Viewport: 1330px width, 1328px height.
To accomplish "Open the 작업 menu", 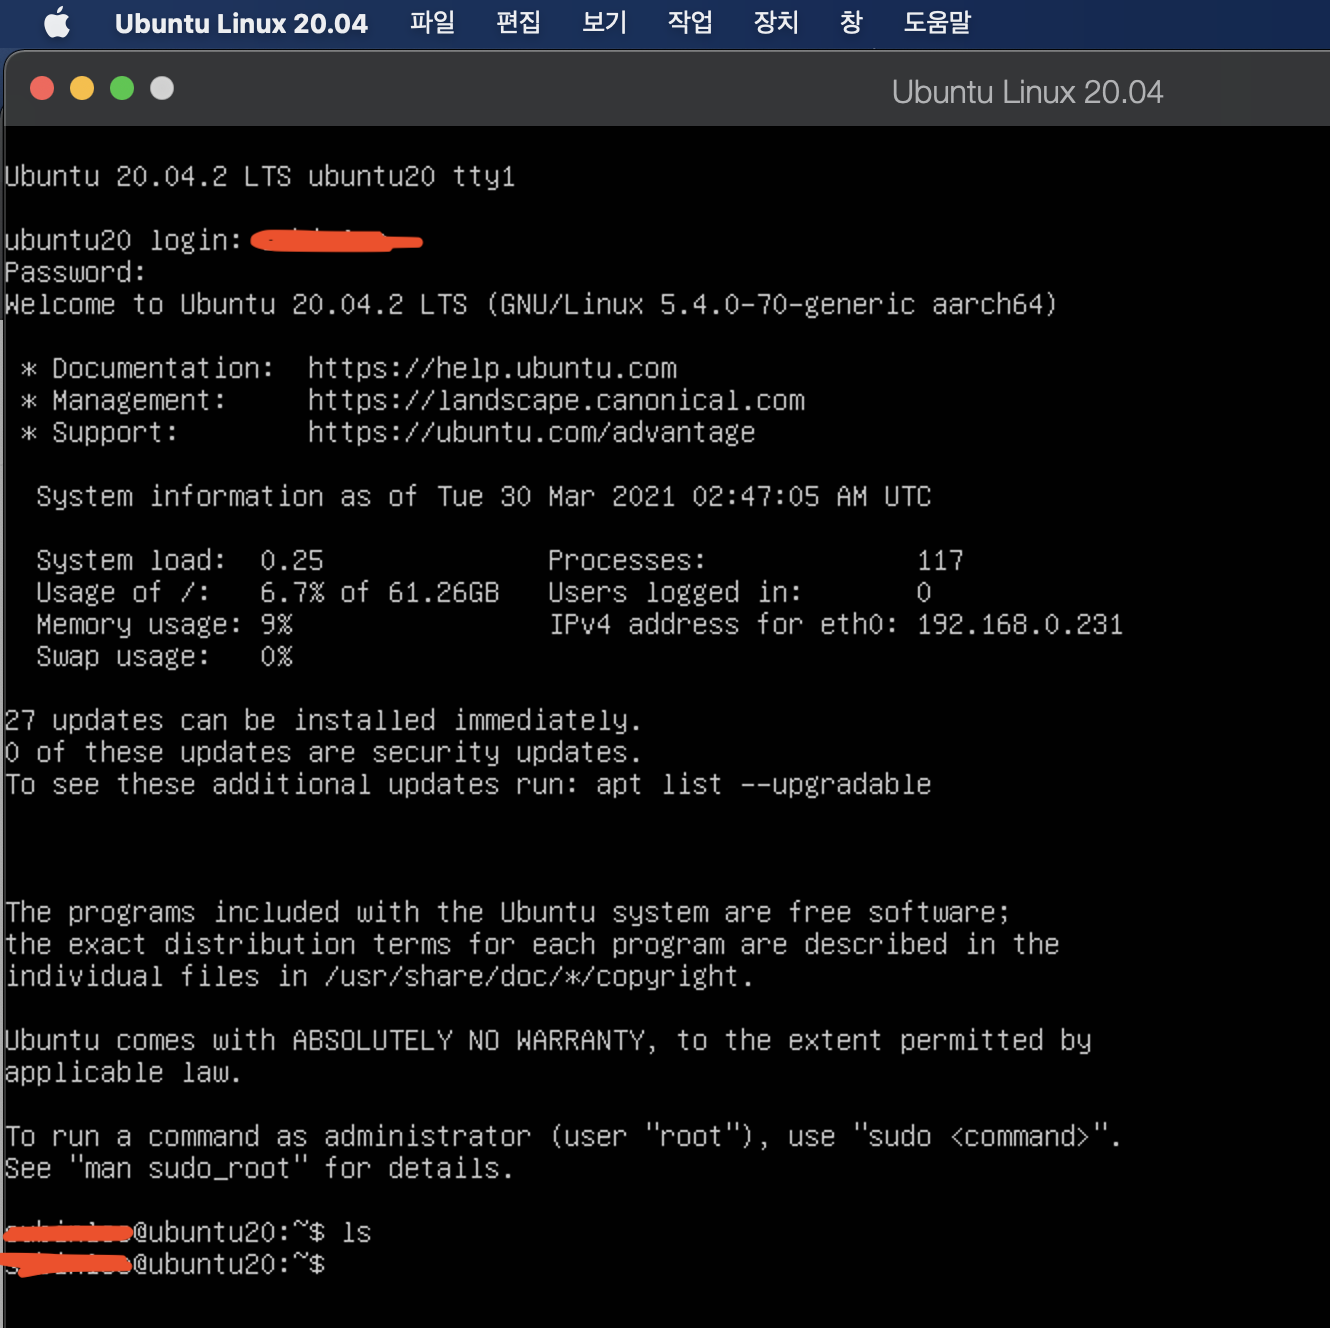I will [x=690, y=22].
